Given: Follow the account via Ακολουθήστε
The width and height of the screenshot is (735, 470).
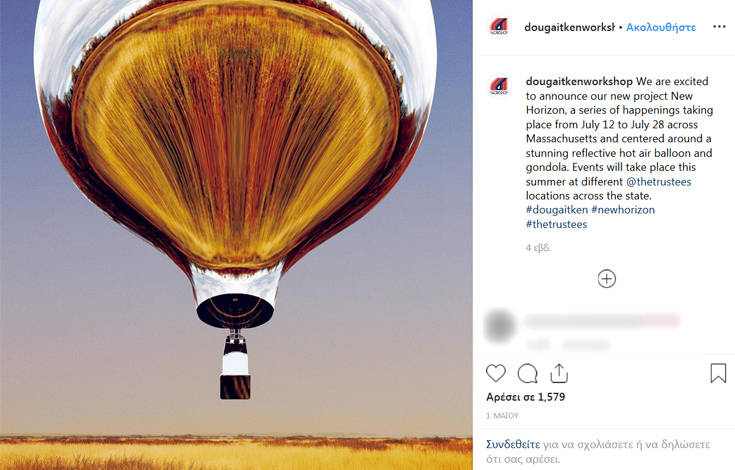Looking at the screenshot, I should coord(661,27).
